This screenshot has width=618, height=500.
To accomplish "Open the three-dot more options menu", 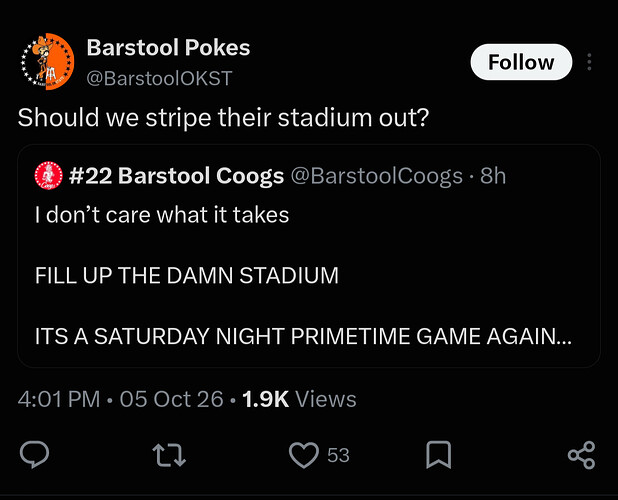I will (x=589, y=62).
